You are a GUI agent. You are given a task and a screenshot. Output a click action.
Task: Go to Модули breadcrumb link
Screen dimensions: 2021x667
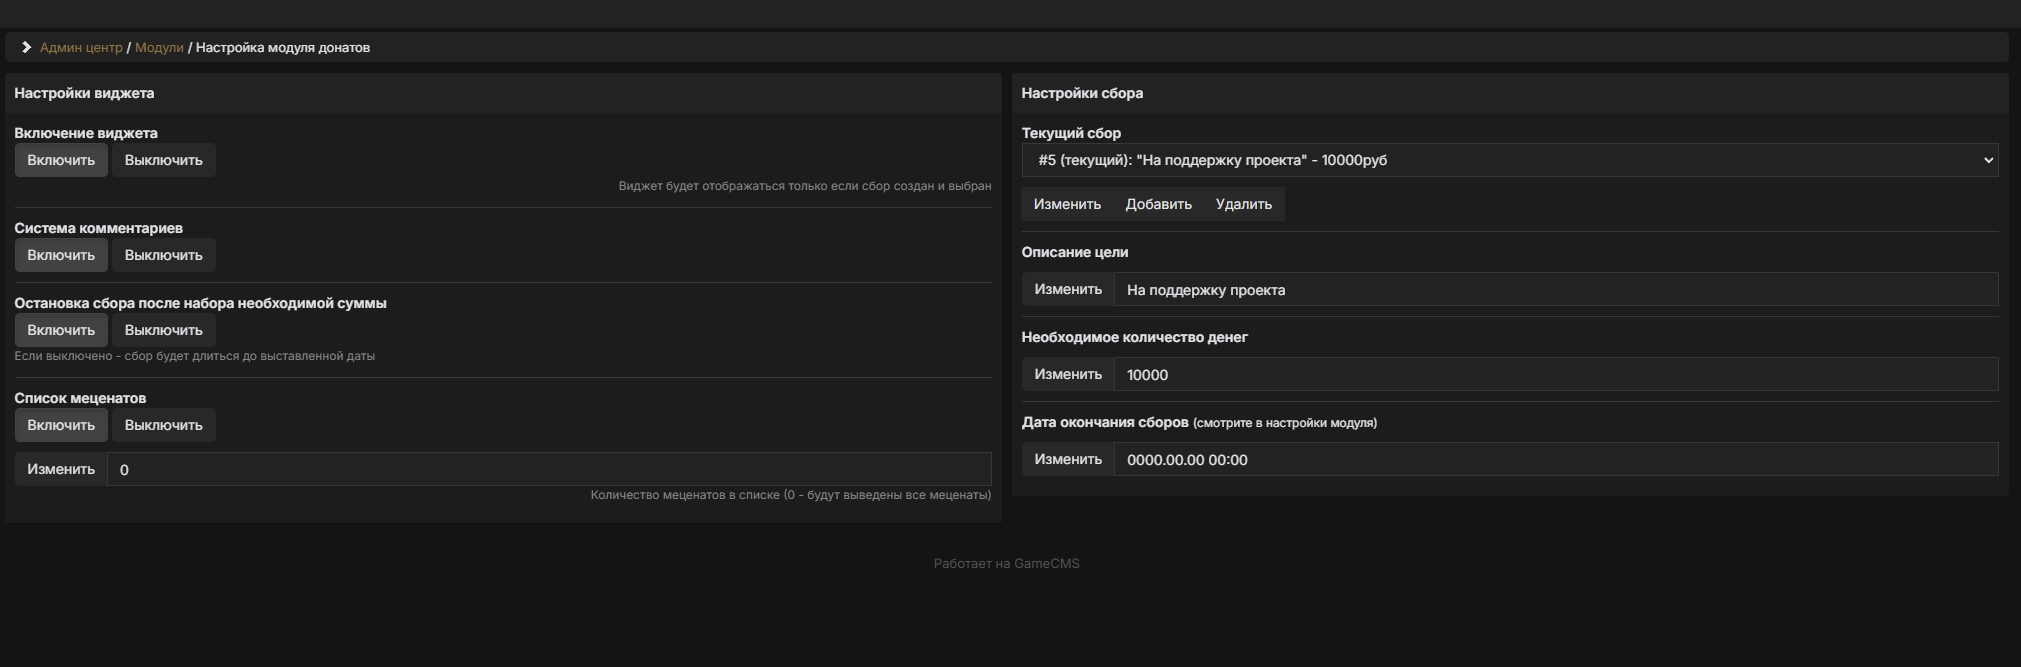click(x=159, y=48)
